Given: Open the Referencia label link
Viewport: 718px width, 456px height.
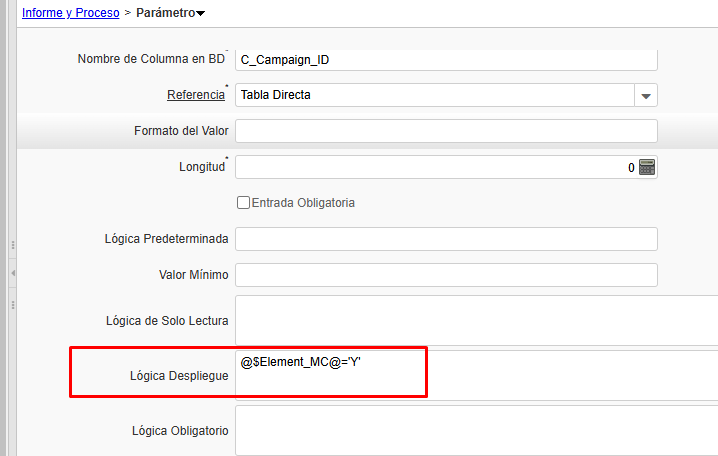Looking at the screenshot, I should (195, 95).
